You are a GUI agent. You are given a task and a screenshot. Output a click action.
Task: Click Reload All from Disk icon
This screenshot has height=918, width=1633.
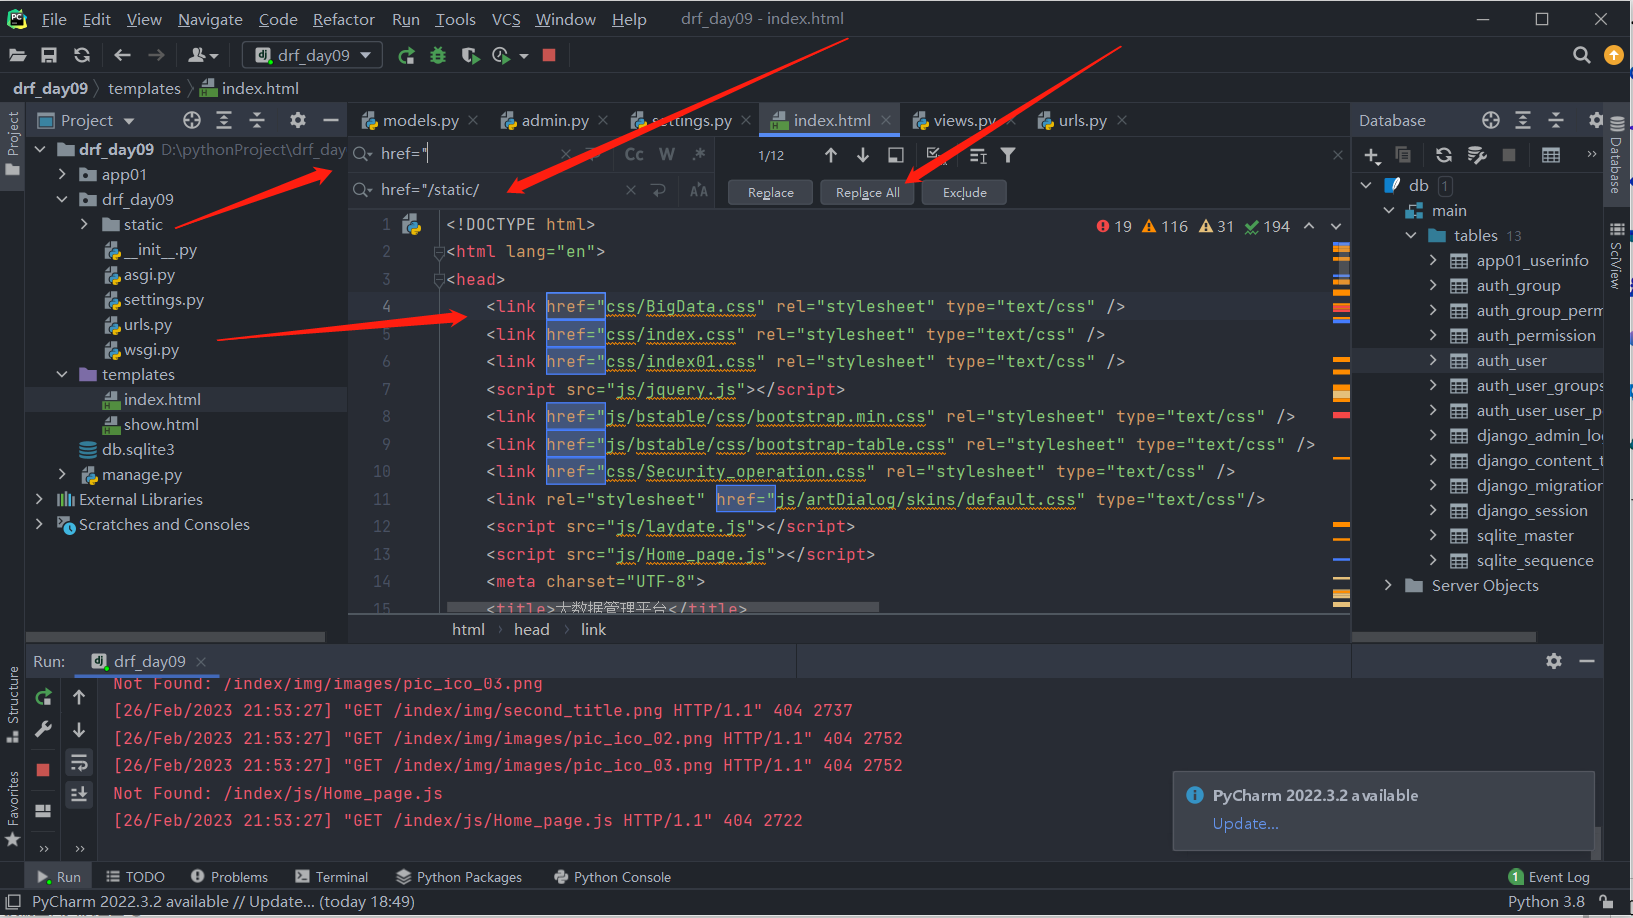coord(82,55)
